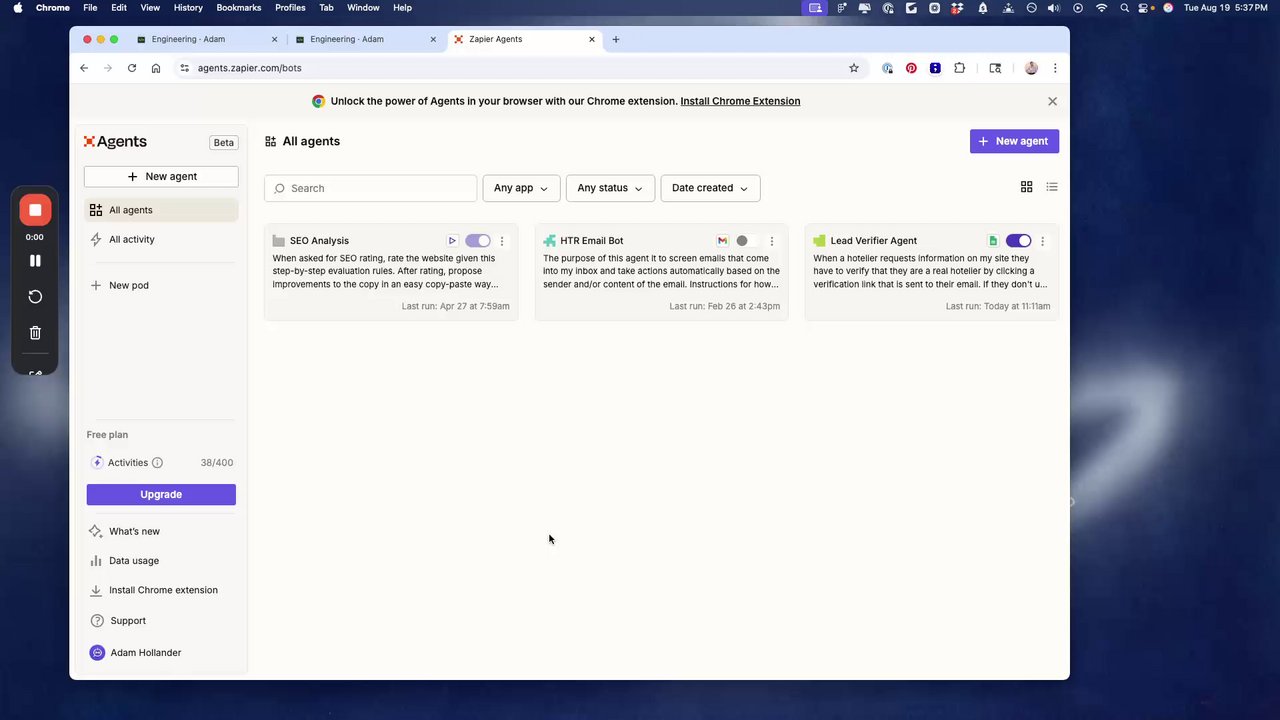Bookmark this page with star icon
Image resolution: width=1280 pixels, height=720 pixels.
(854, 68)
